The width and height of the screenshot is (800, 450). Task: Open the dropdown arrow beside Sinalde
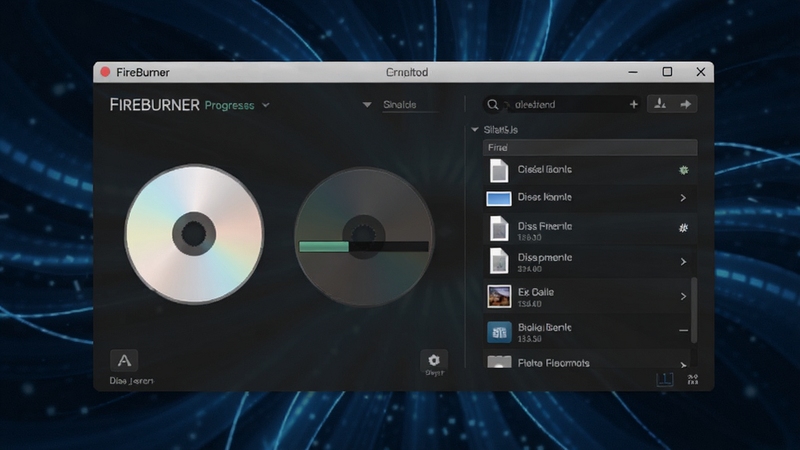367,105
